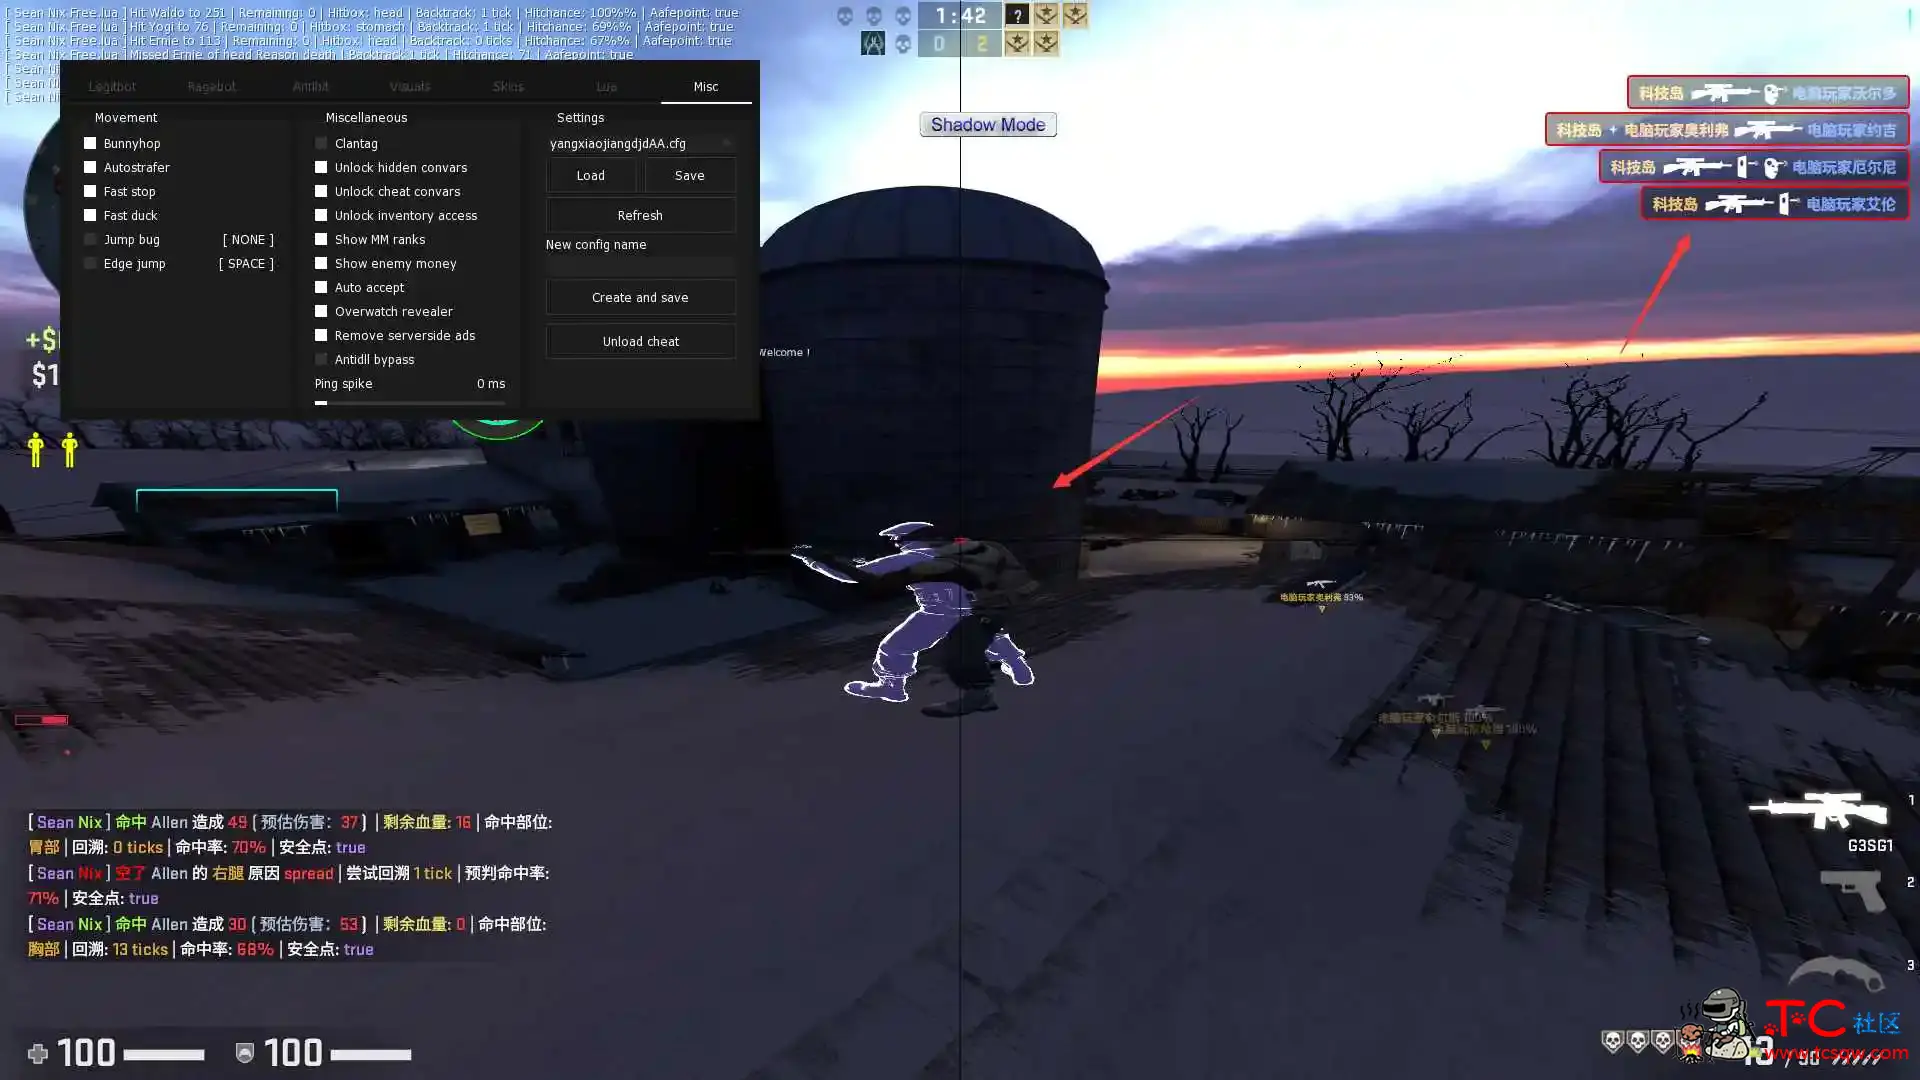Click the Lua tab in cheat menu
The image size is (1920, 1080).
tap(605, 86)
